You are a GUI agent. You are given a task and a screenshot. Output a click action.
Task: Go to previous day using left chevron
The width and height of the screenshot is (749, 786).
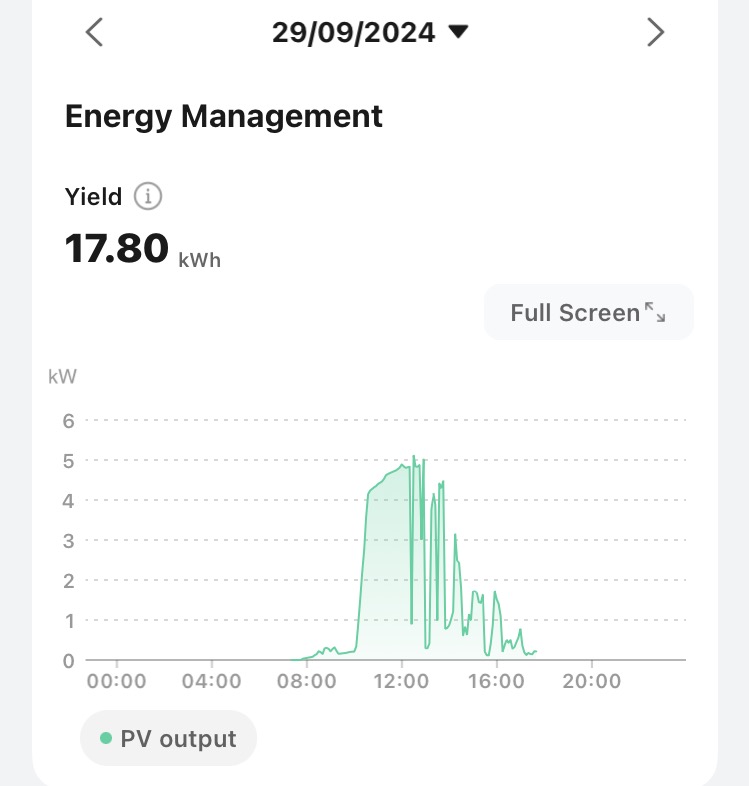pyautogui.click(x=94, y=33)
